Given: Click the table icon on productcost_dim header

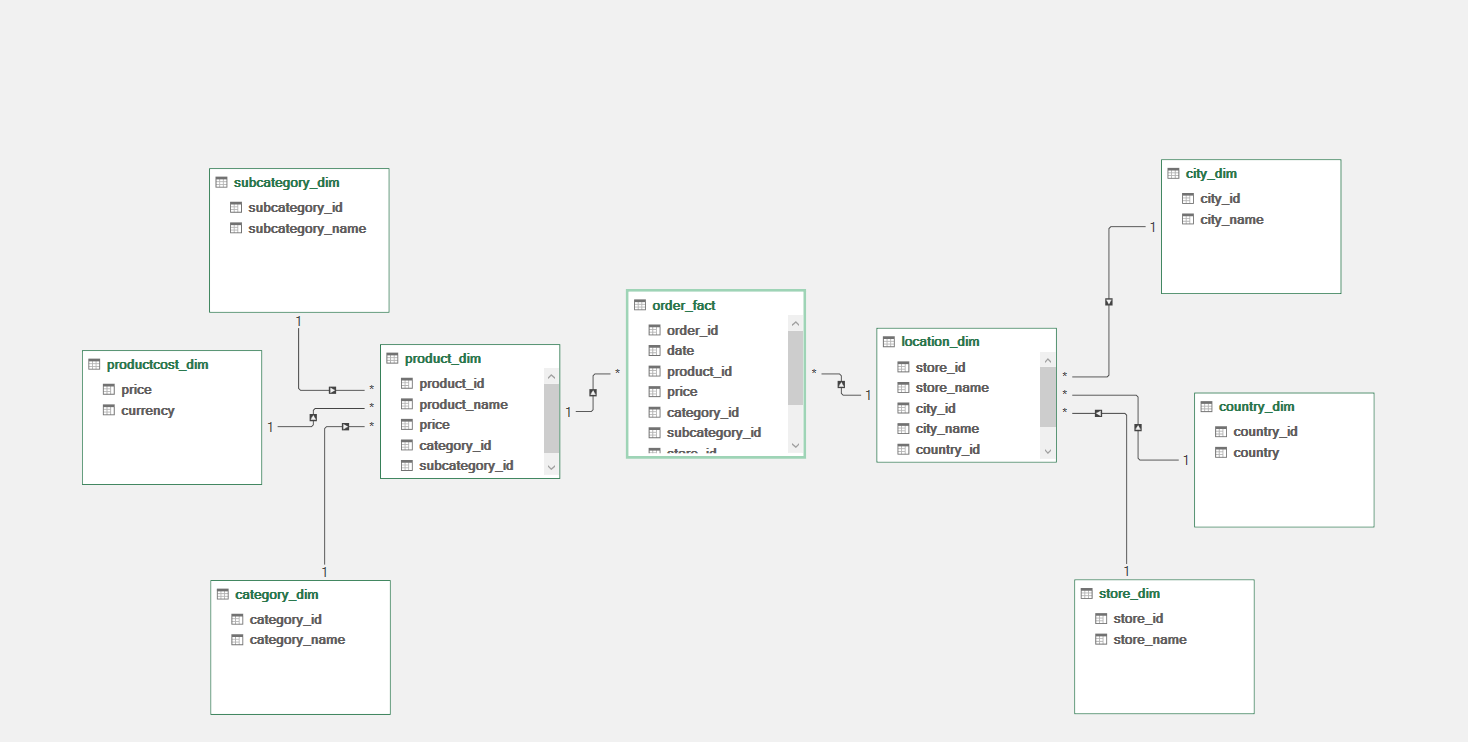Looking at the screenshot, I should point(93,364).
